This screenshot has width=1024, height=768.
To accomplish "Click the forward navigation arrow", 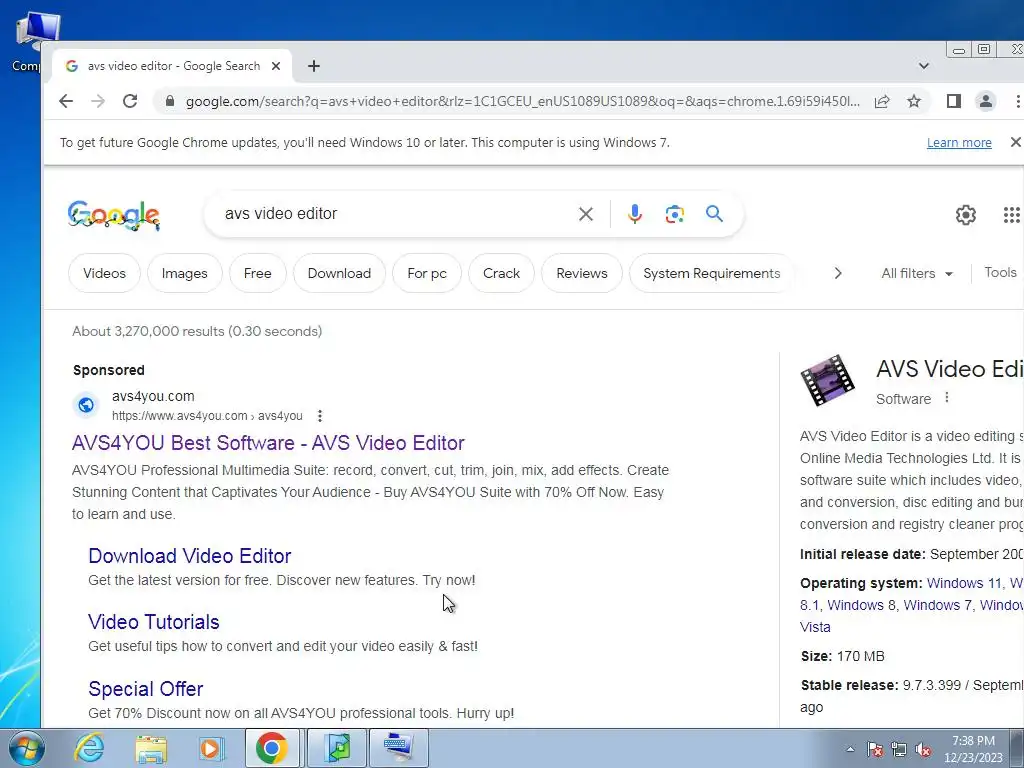I will tap(98, 101).
